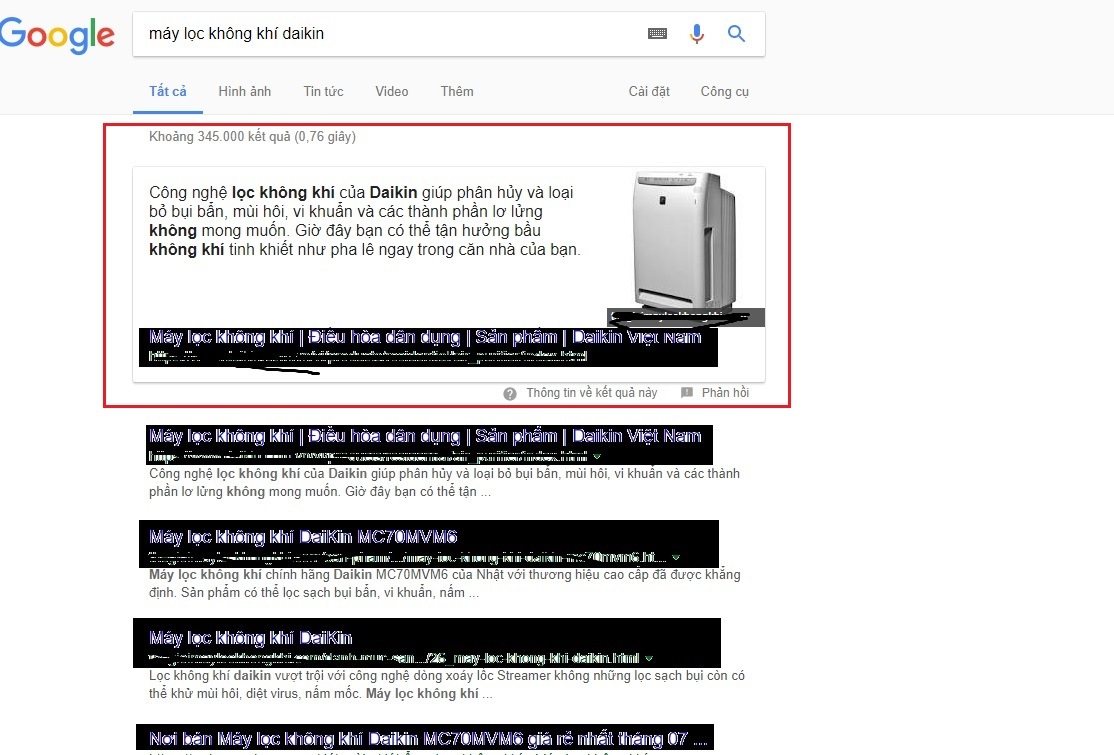Open the 'Thêm' menu
Image resolution: width=1114 pixels, height=755 pixels.
click(x=457, y=92)
